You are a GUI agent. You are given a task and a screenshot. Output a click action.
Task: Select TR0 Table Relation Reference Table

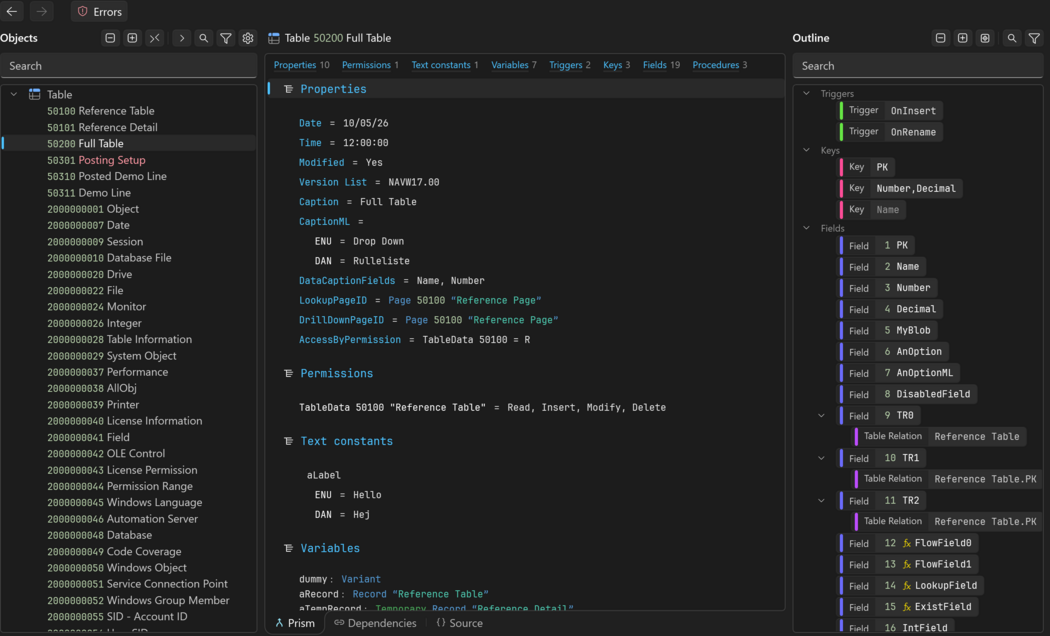point(940,436)
